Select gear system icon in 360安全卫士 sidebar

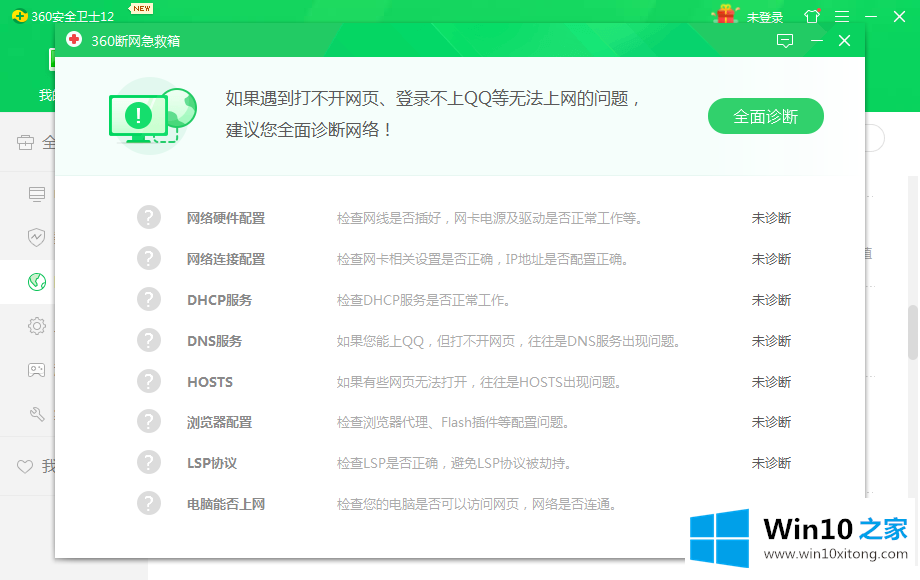click(x=36, y=325)
